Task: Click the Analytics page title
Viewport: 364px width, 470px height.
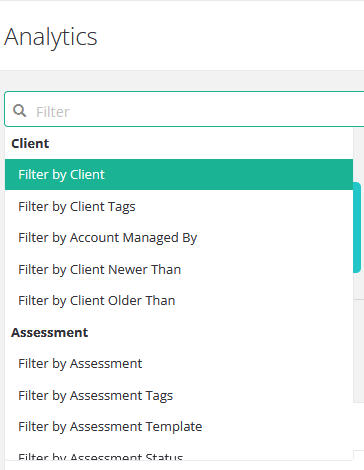Action: [x=51, y=37]
